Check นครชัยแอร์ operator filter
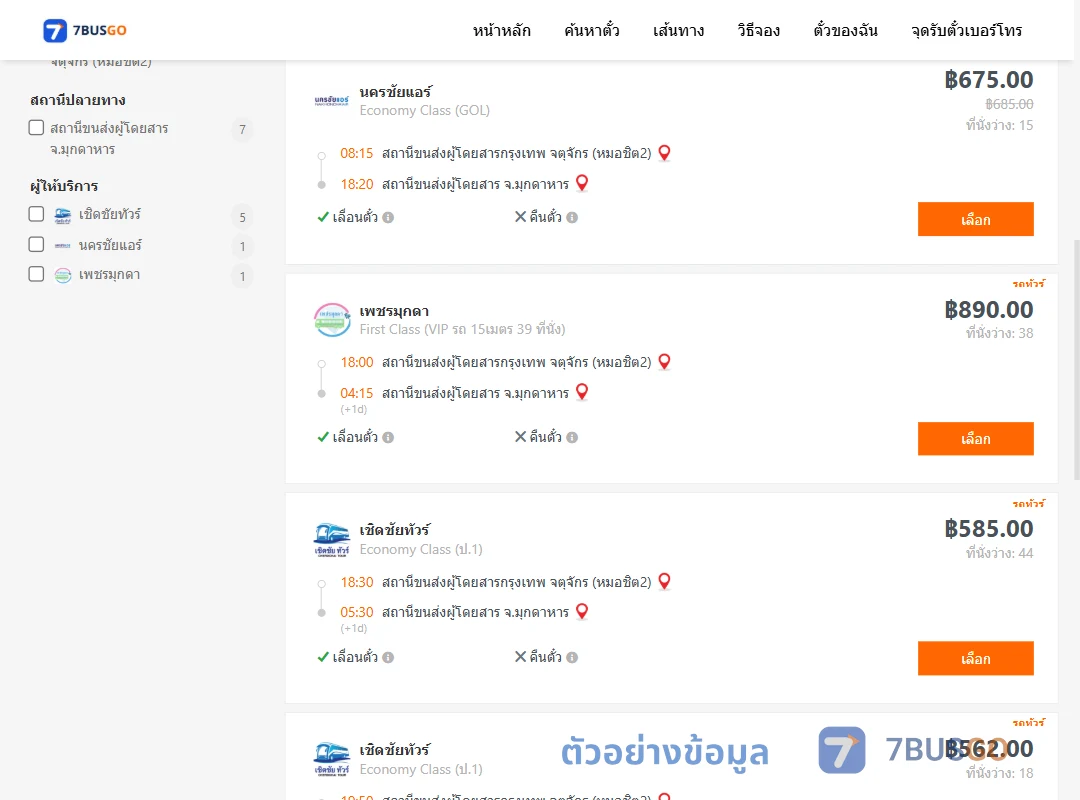Screen dimensions: 1080x800 click(x=37, y=244)
